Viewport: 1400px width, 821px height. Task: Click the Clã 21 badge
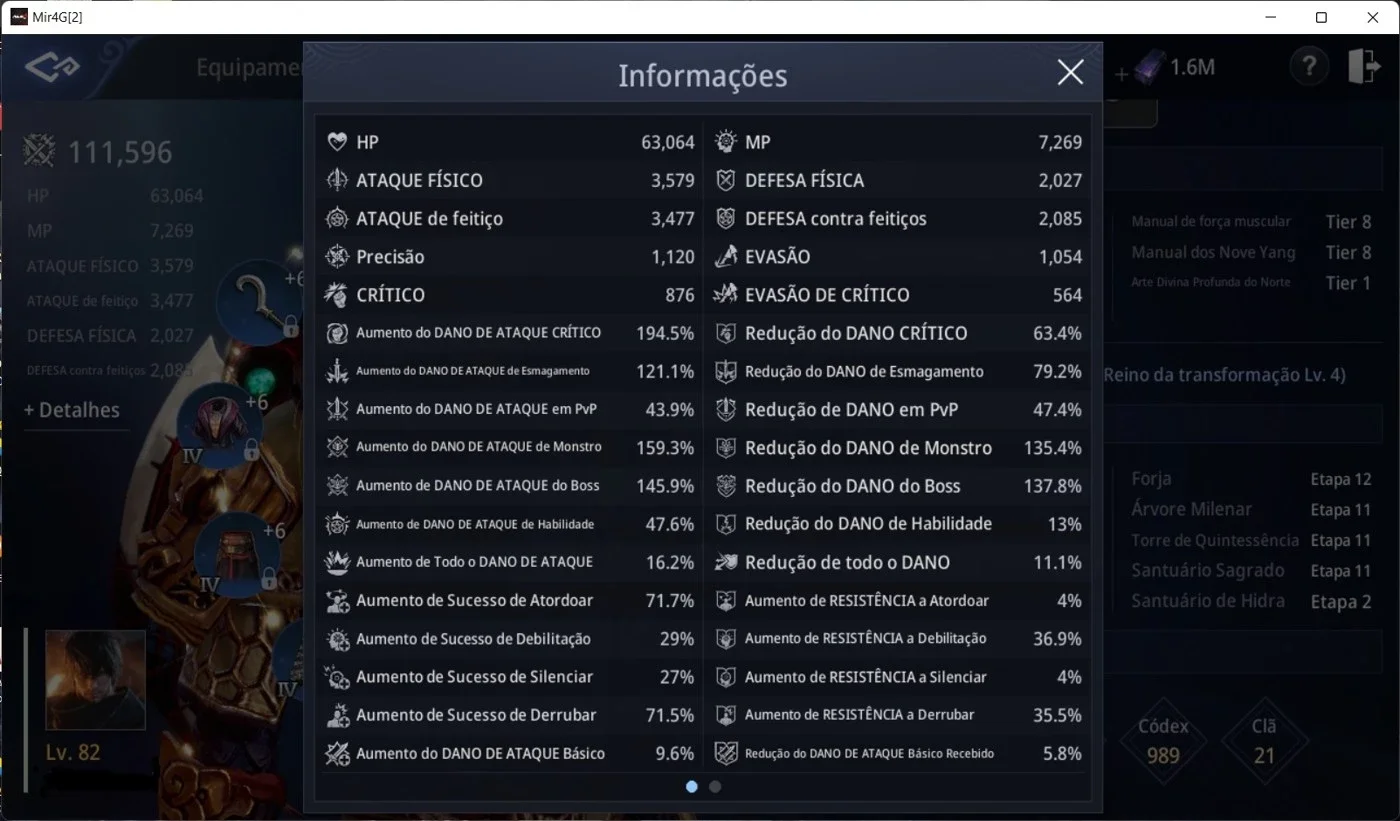pyautogui.click(x=1264, y=740)
